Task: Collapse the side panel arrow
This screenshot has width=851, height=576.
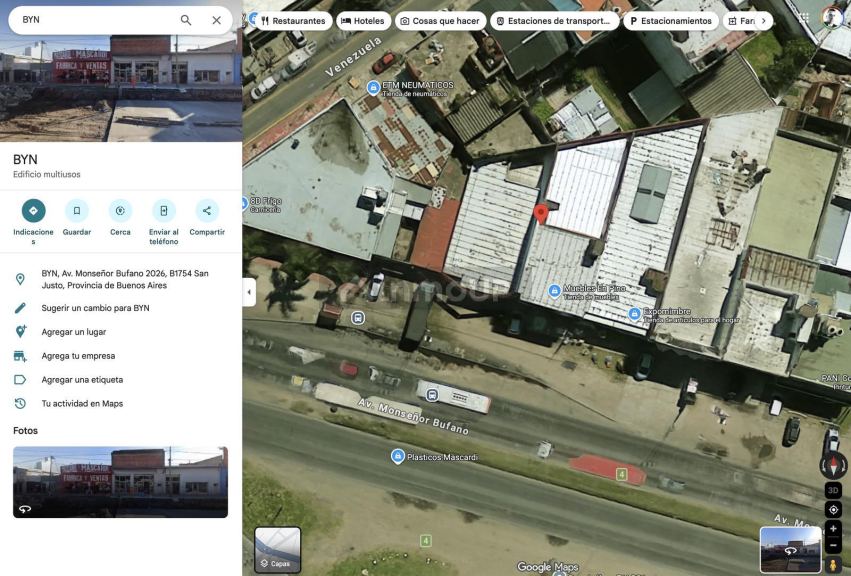Action: [249, 292]
